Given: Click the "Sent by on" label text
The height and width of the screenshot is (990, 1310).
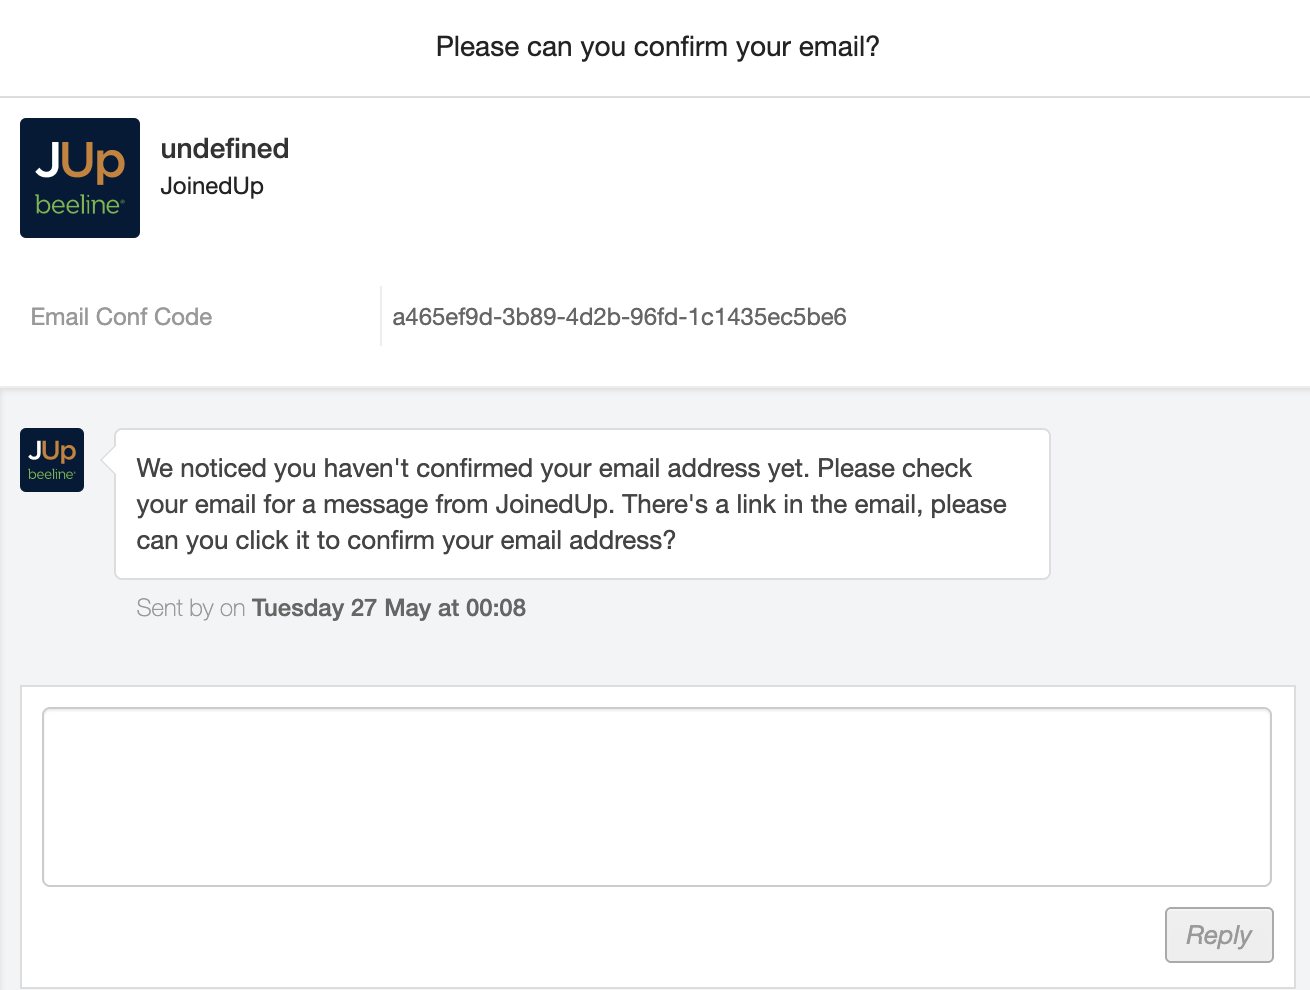Looking at the screenshot, I should click(190, 608).
